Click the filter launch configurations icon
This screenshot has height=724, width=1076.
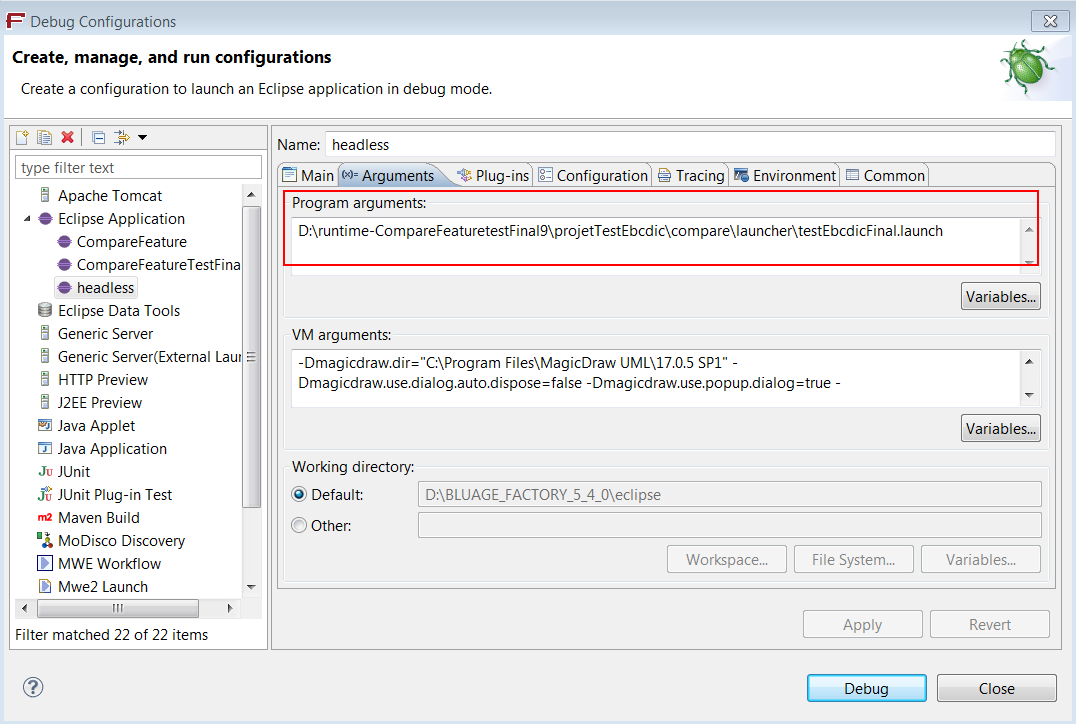click(121, 138)
